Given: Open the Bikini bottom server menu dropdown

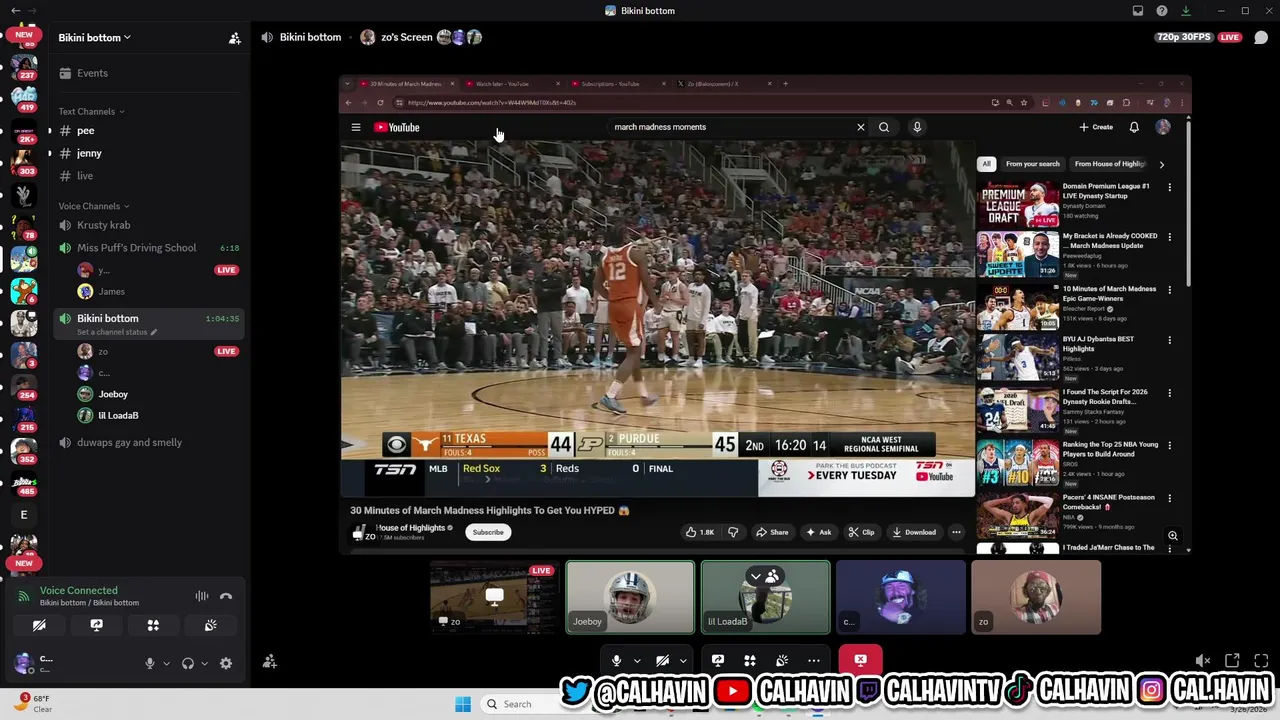Looking at the screenshot, I should coord(94,38).
